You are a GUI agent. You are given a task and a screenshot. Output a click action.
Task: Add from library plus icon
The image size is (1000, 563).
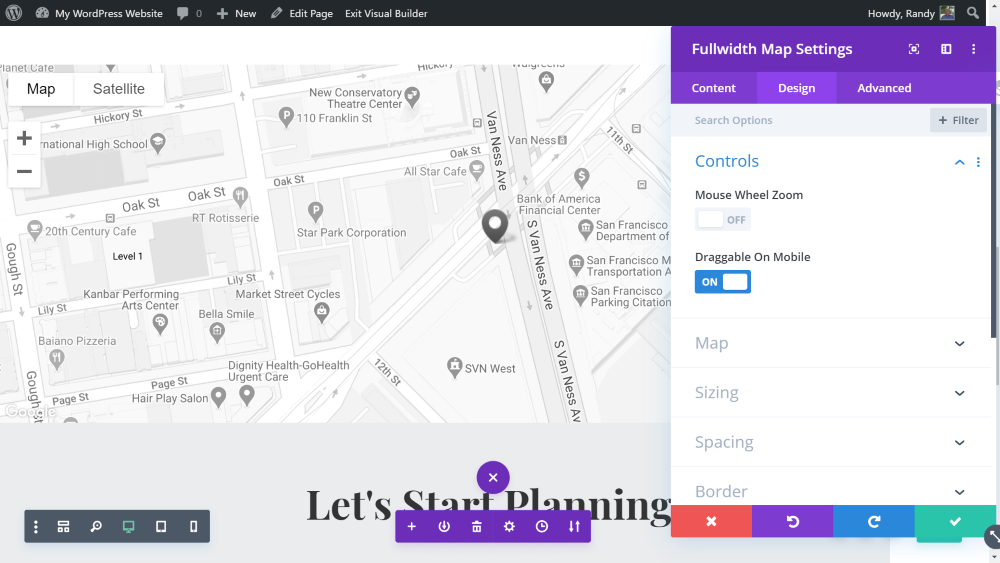pos(411,527)
